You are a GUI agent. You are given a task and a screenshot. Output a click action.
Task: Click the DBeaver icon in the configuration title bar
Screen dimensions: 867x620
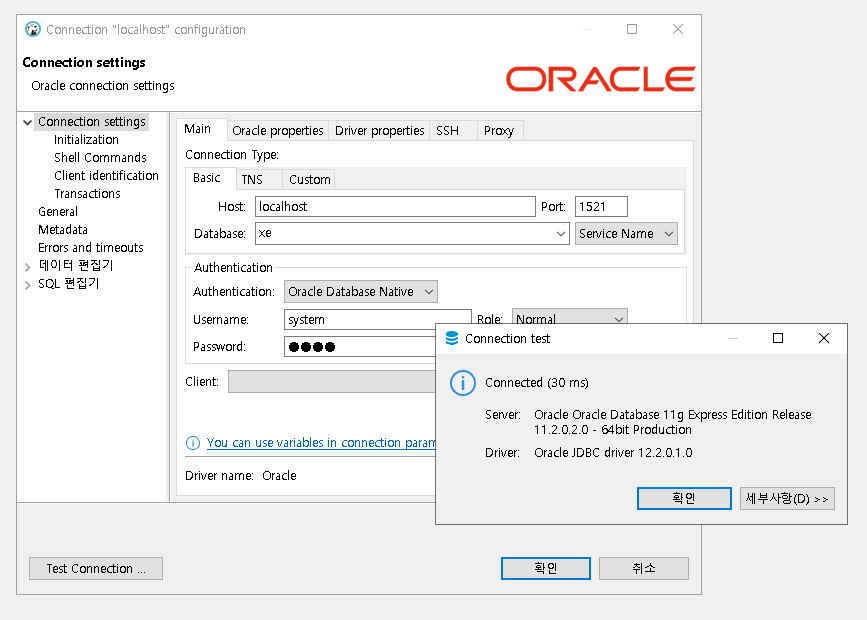point(33,29)
